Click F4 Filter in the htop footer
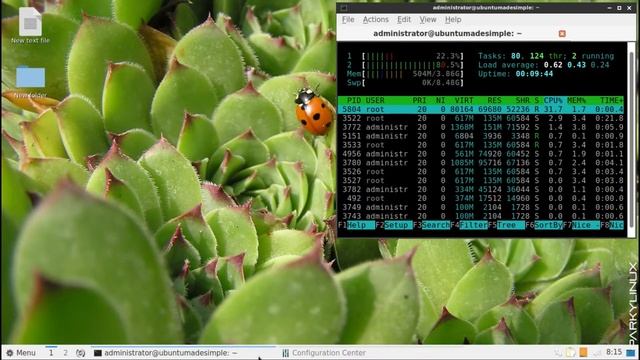The image size is (640, 360). click(469, 225)
